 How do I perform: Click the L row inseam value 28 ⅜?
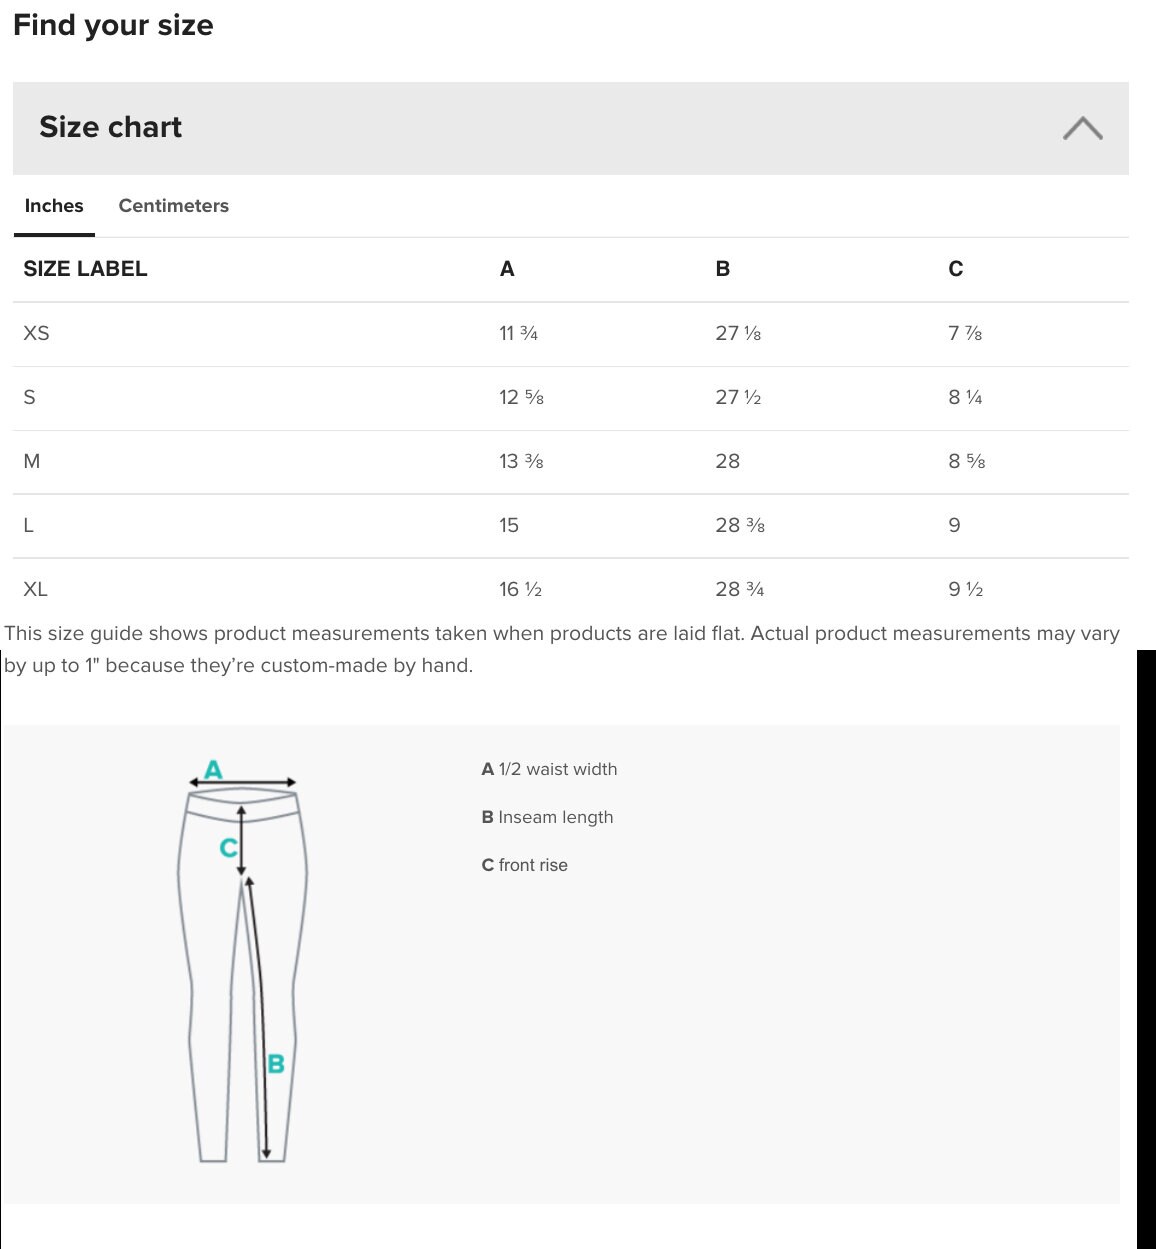740,525
